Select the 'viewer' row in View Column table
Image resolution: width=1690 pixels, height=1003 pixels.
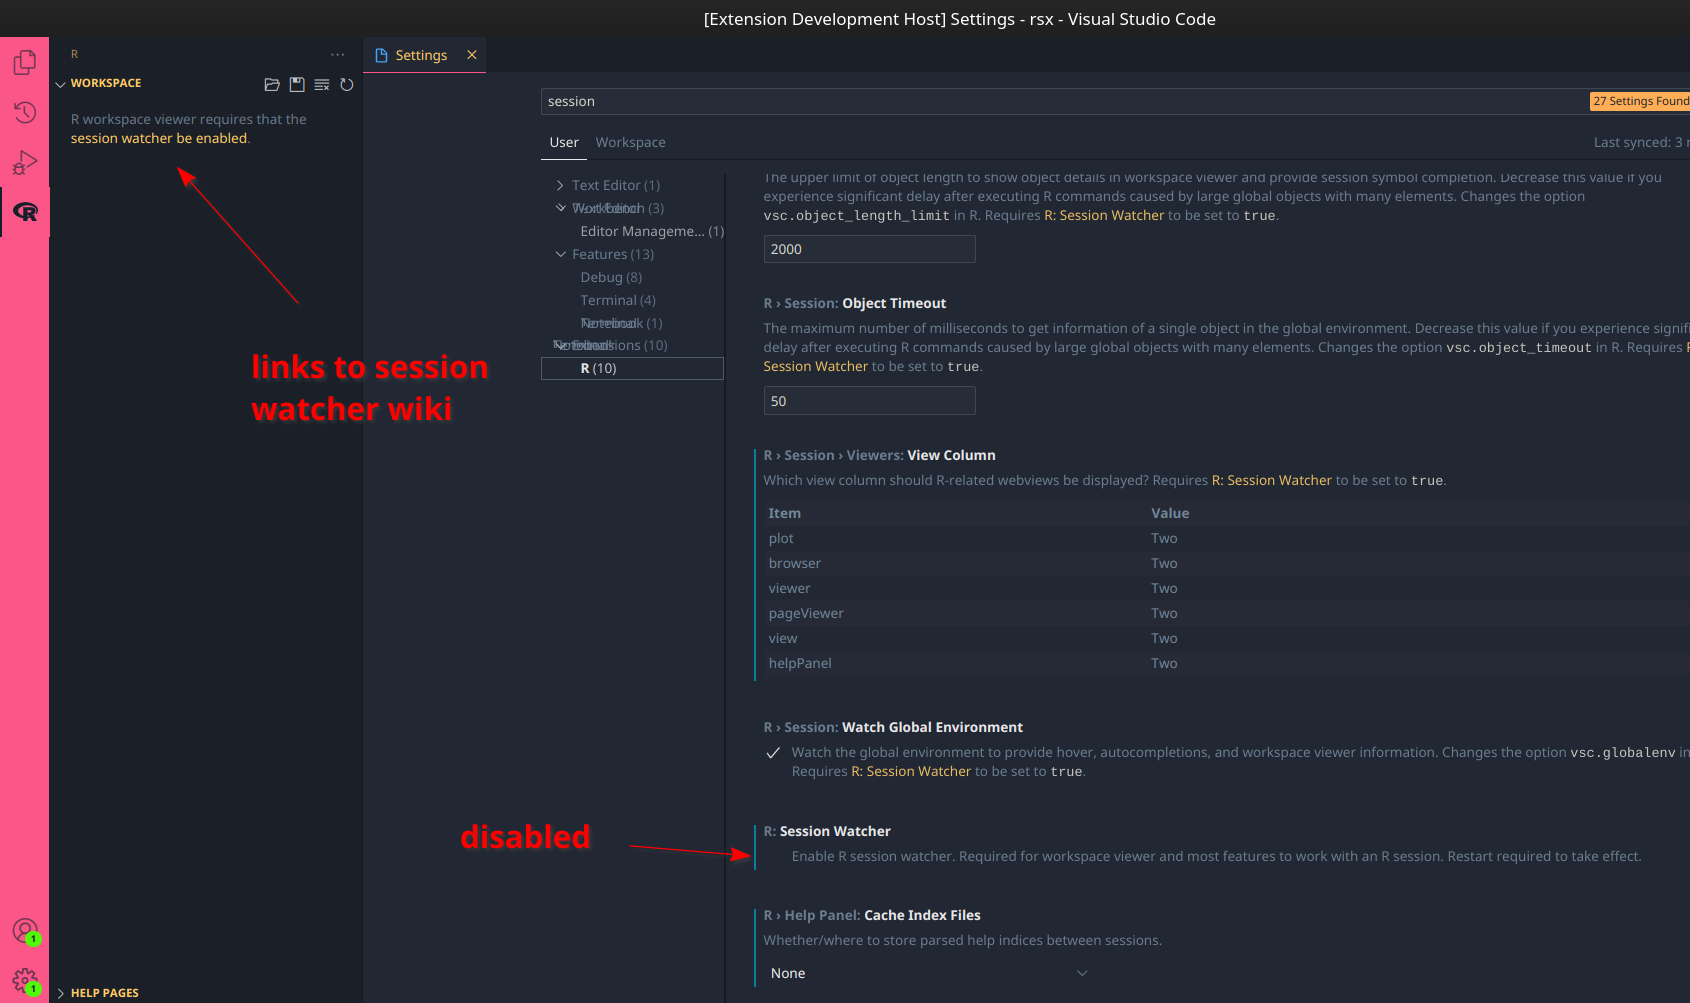click(1226, 588)
